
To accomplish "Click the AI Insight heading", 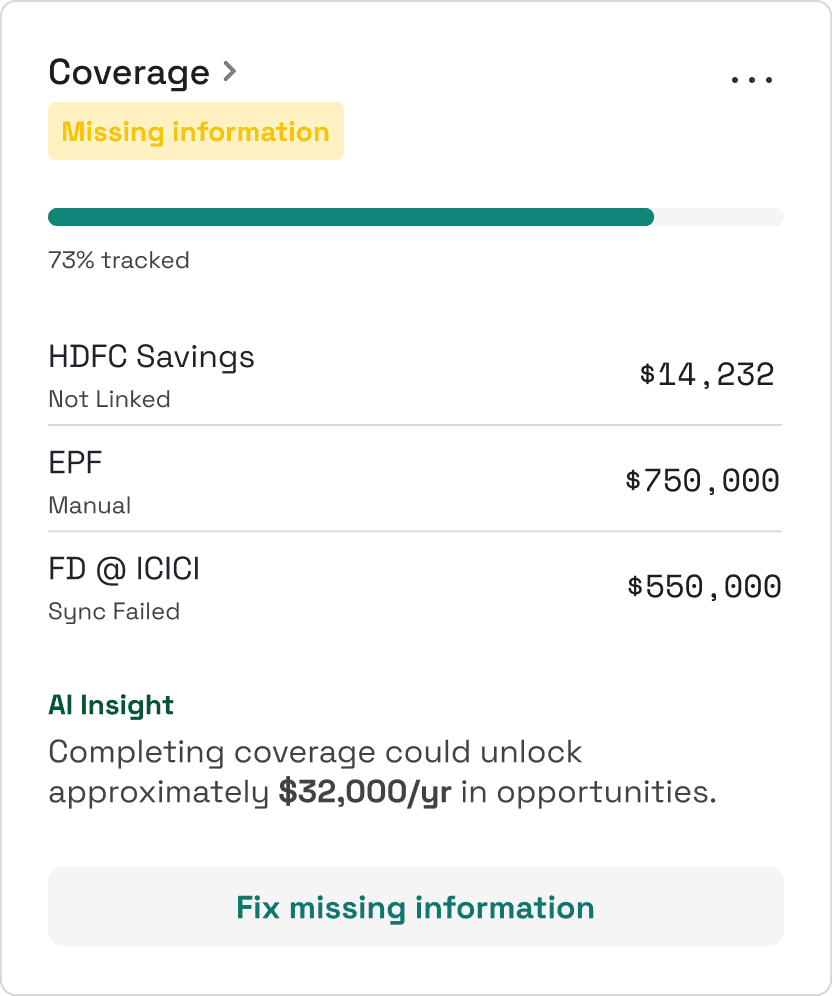I will click(111, 705).
